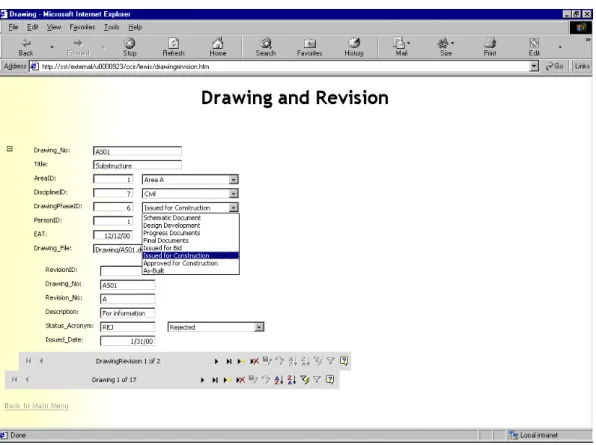Viewport: 596px width, 445px height.
Task: Sort descending in DrawingRevision navigator
Action: point(306,361)
